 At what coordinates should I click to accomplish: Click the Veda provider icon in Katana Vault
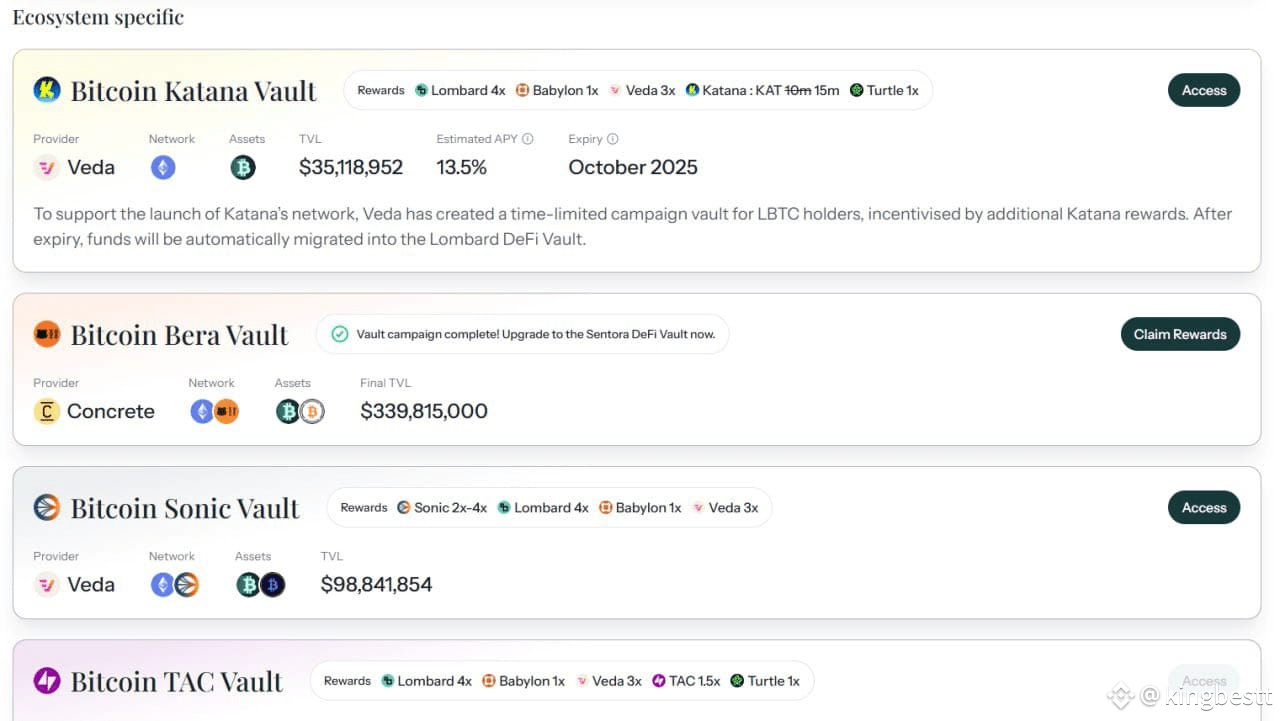[x=47, y=167]
